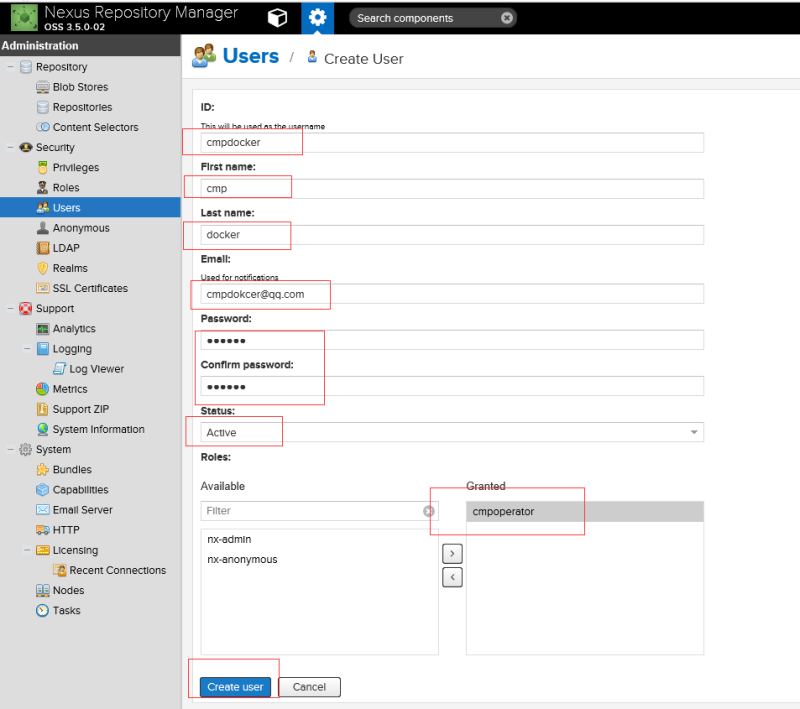Image resolution: width=800 pixels, height=709 pixels.
Task: Select the Privileges sidebar item
Action: [75, 168]
